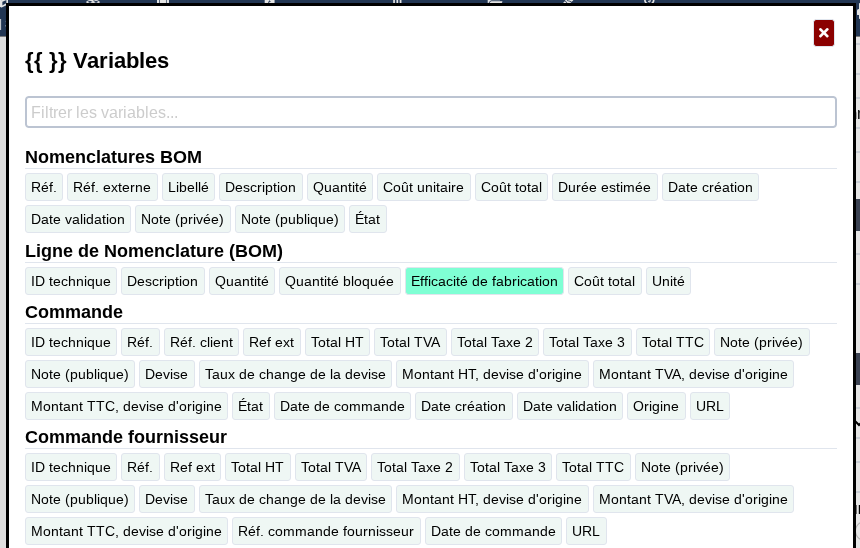Pick the Coût unitaire variable
The image size is (860, 548).
pos(423,188)
